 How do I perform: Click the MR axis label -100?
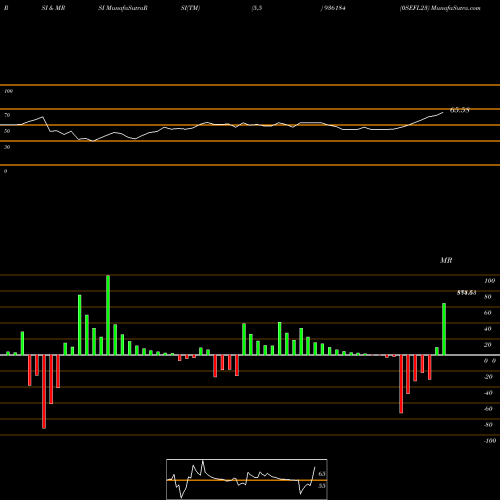[x=490, y=441]
